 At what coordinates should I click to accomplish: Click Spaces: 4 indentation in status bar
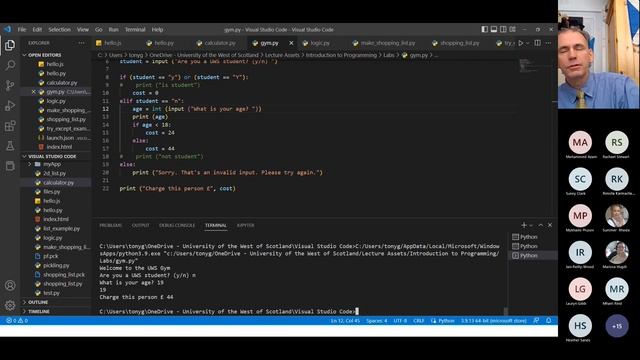click(x=377, y=321)
